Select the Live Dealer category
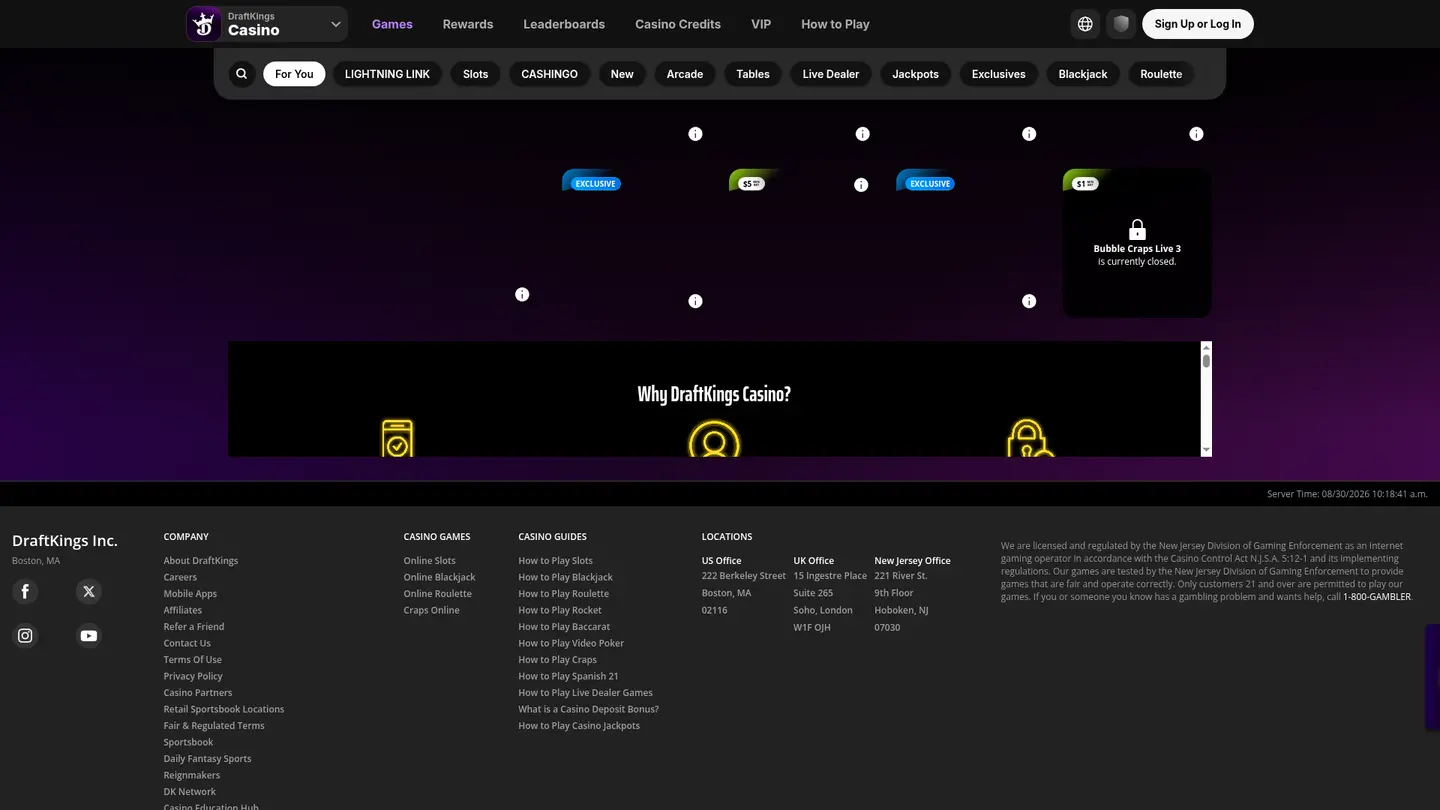This screenshot has width=1440, height=810. pyautogui.click(x=831, y=74)
